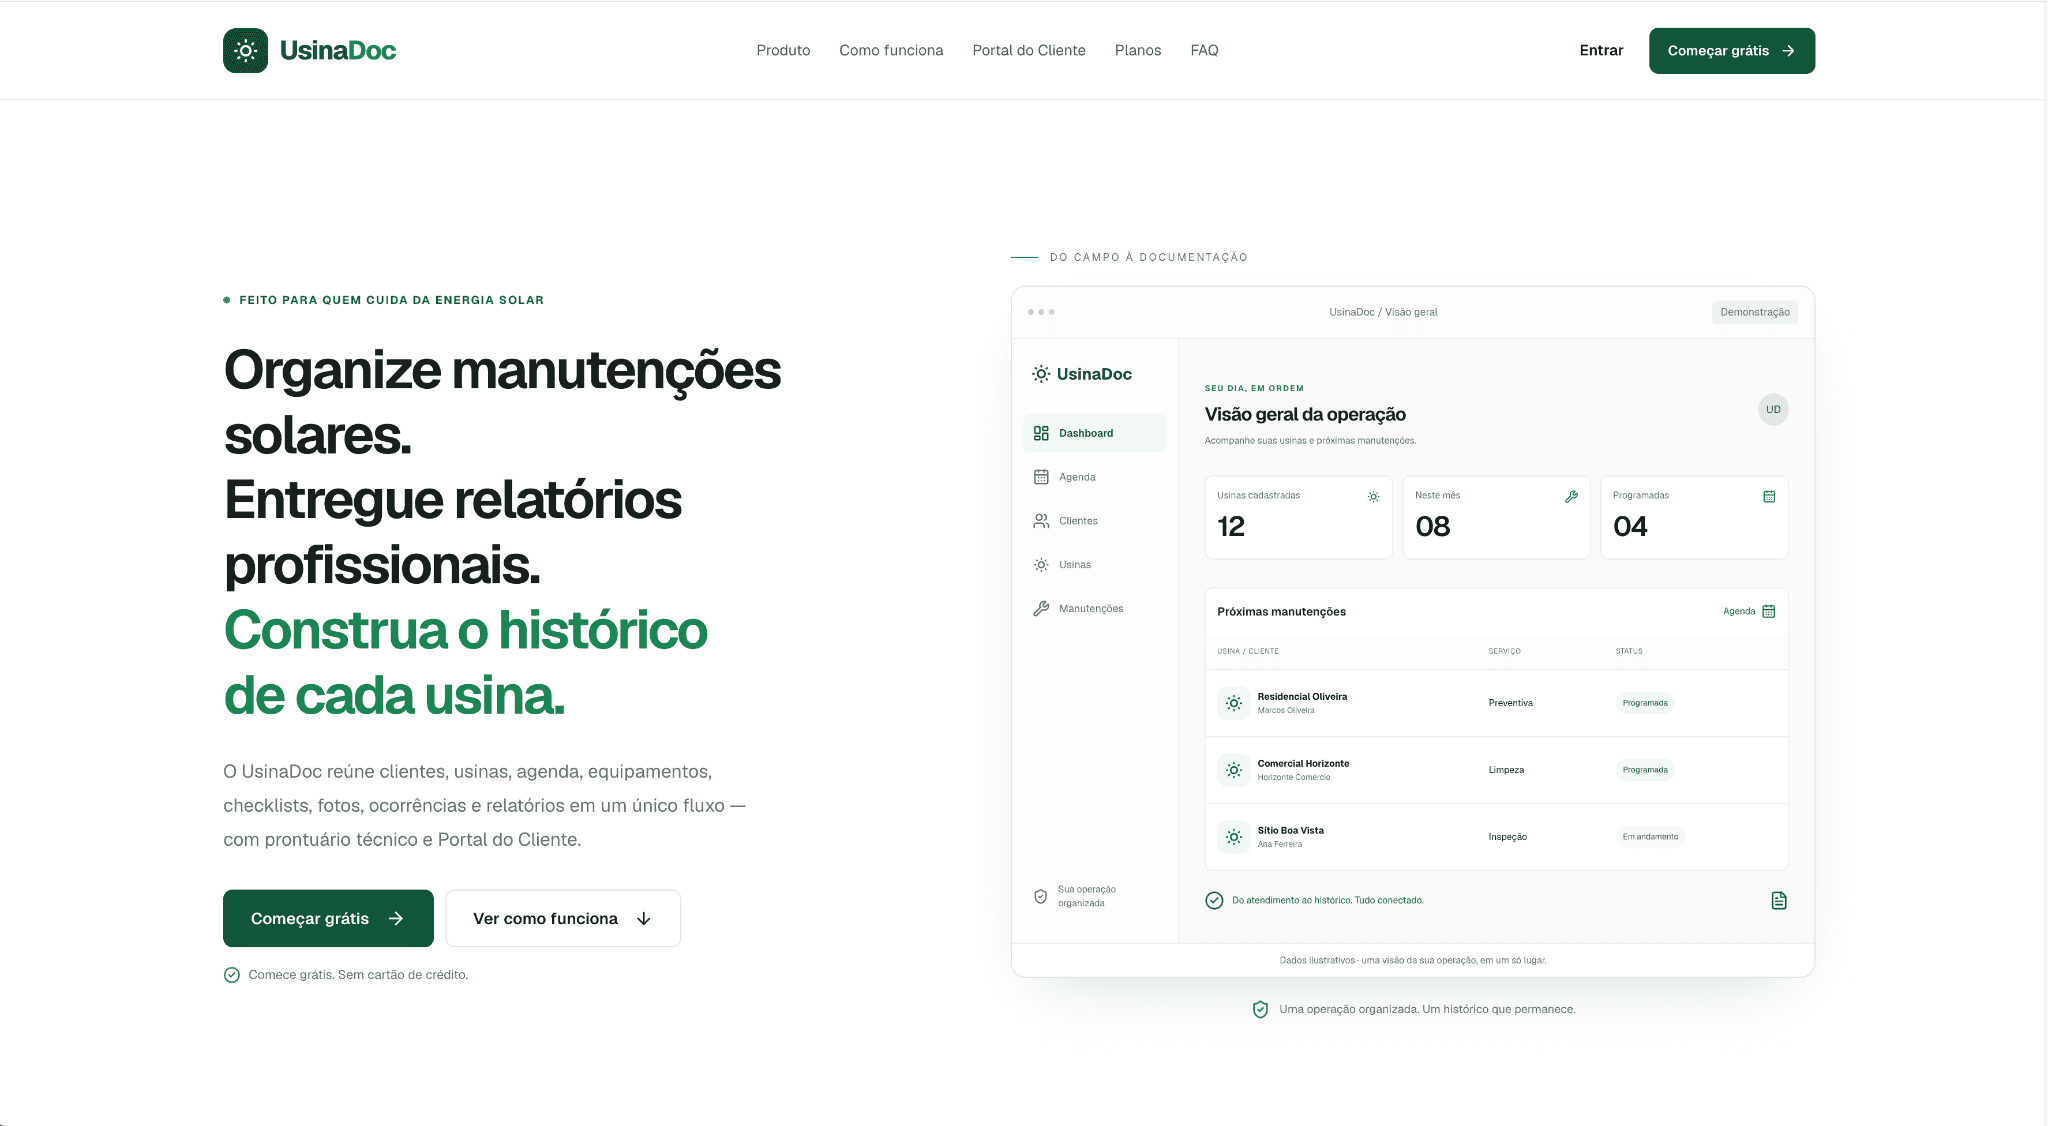Click the sun icon on Usinas cadastradas card
Viewport: 2048px width, 1126px height.
[1373, 496]
